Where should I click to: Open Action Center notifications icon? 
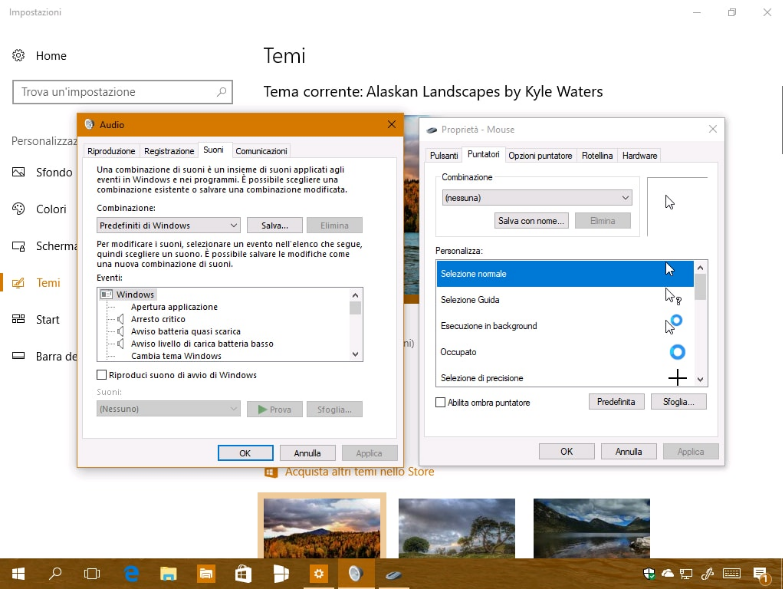[760, 575]
